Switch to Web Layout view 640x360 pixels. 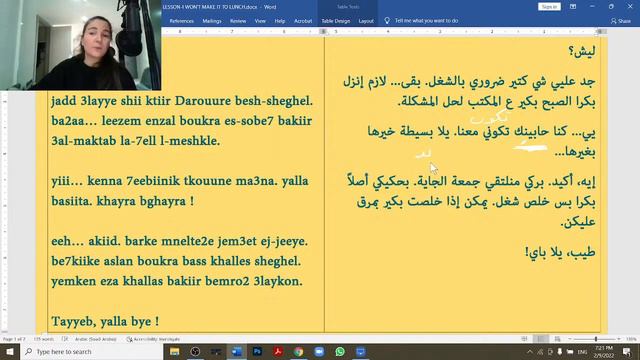[x=558, y=339]
